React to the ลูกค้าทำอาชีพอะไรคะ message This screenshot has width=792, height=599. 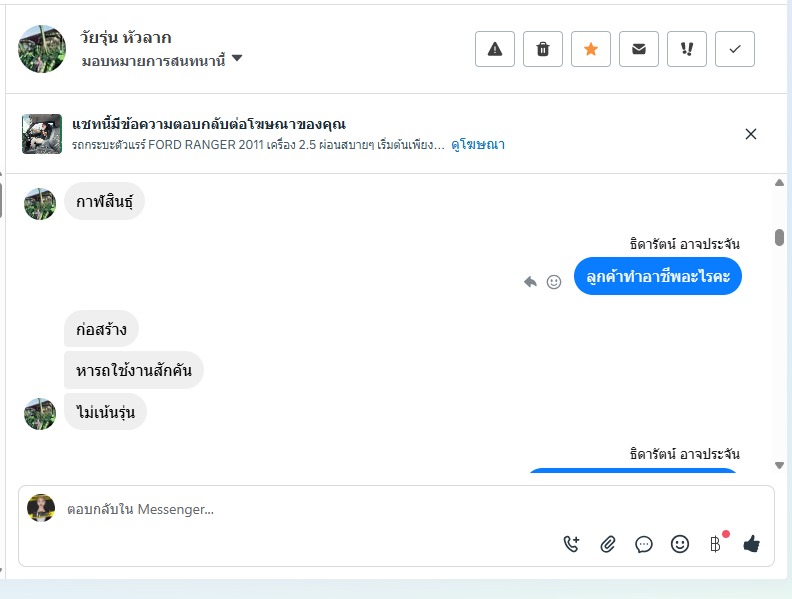(x=554, y=282)
